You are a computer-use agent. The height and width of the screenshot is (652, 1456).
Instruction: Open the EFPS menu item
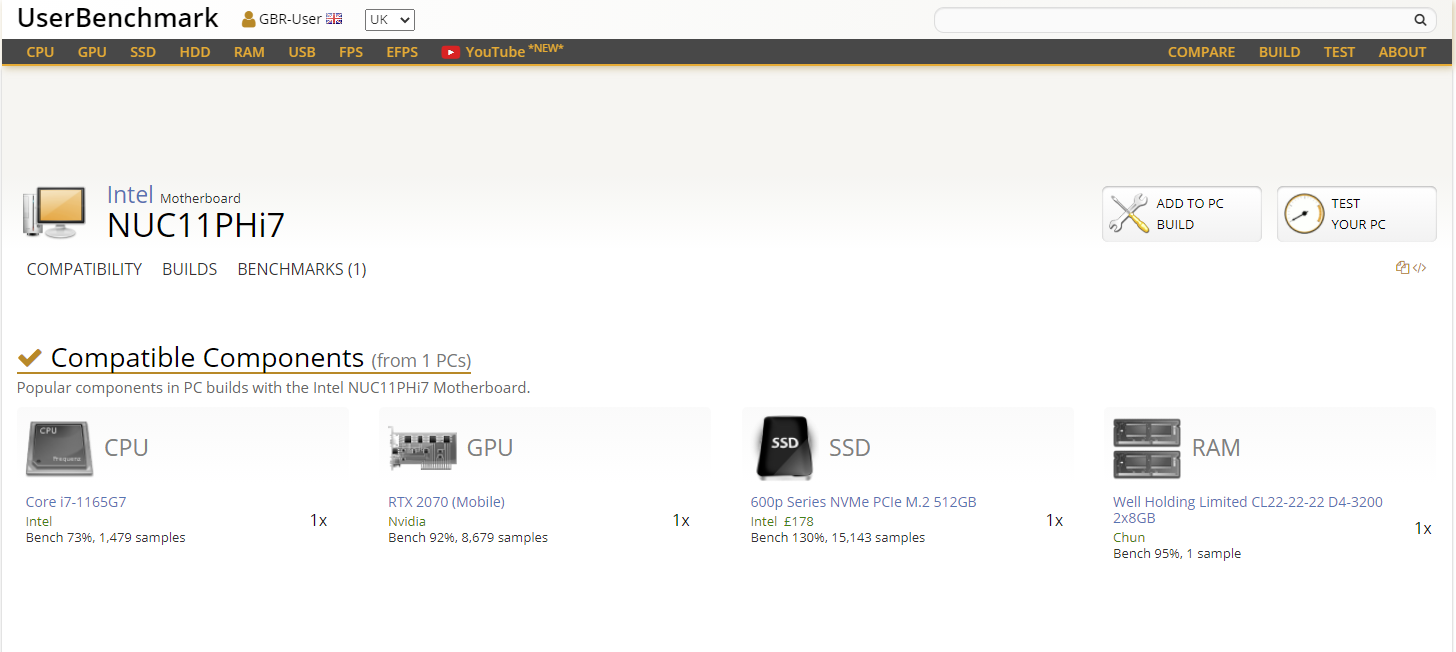pyautogui.click(x=402, y=52)
